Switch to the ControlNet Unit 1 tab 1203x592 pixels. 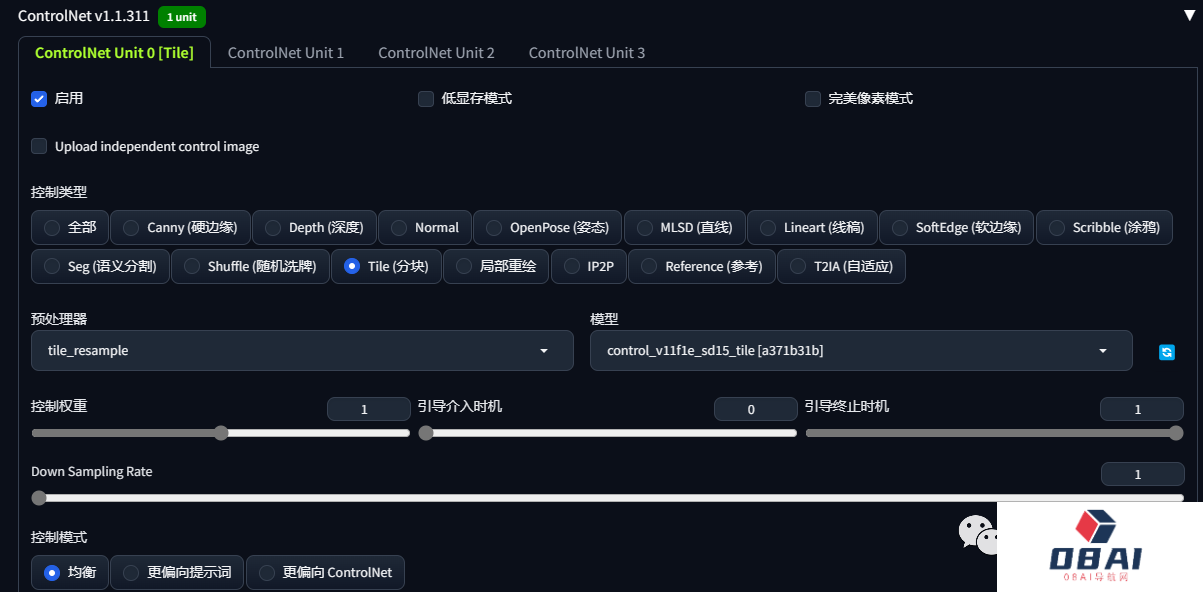[x=286, y=53]
